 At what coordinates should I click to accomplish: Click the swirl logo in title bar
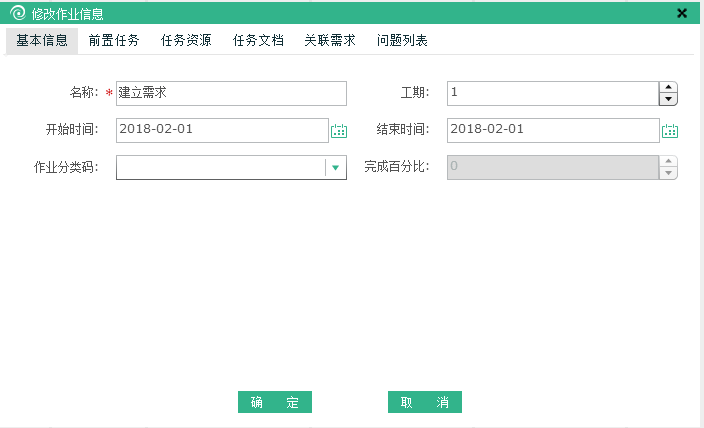tap(17, 14)
